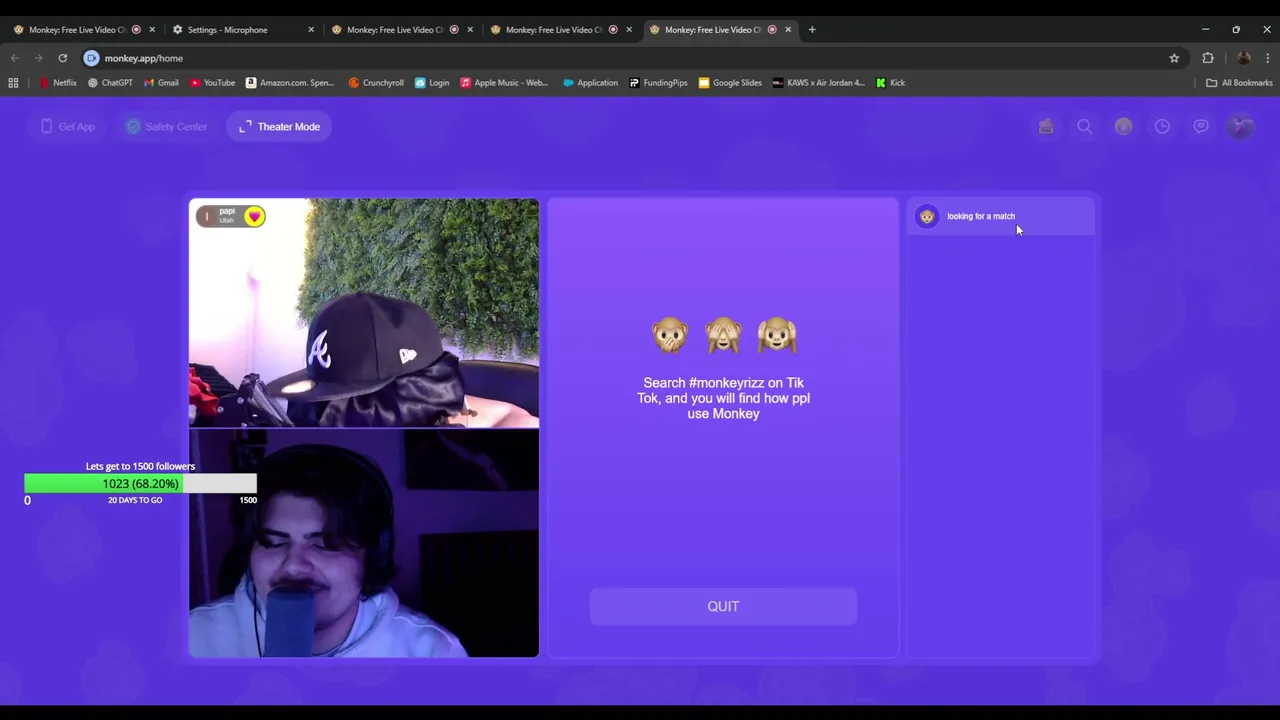Screen dimensions: 1280x720
Task: Click the coin icon in Monkey header
Action: [x=1123, y=127]
